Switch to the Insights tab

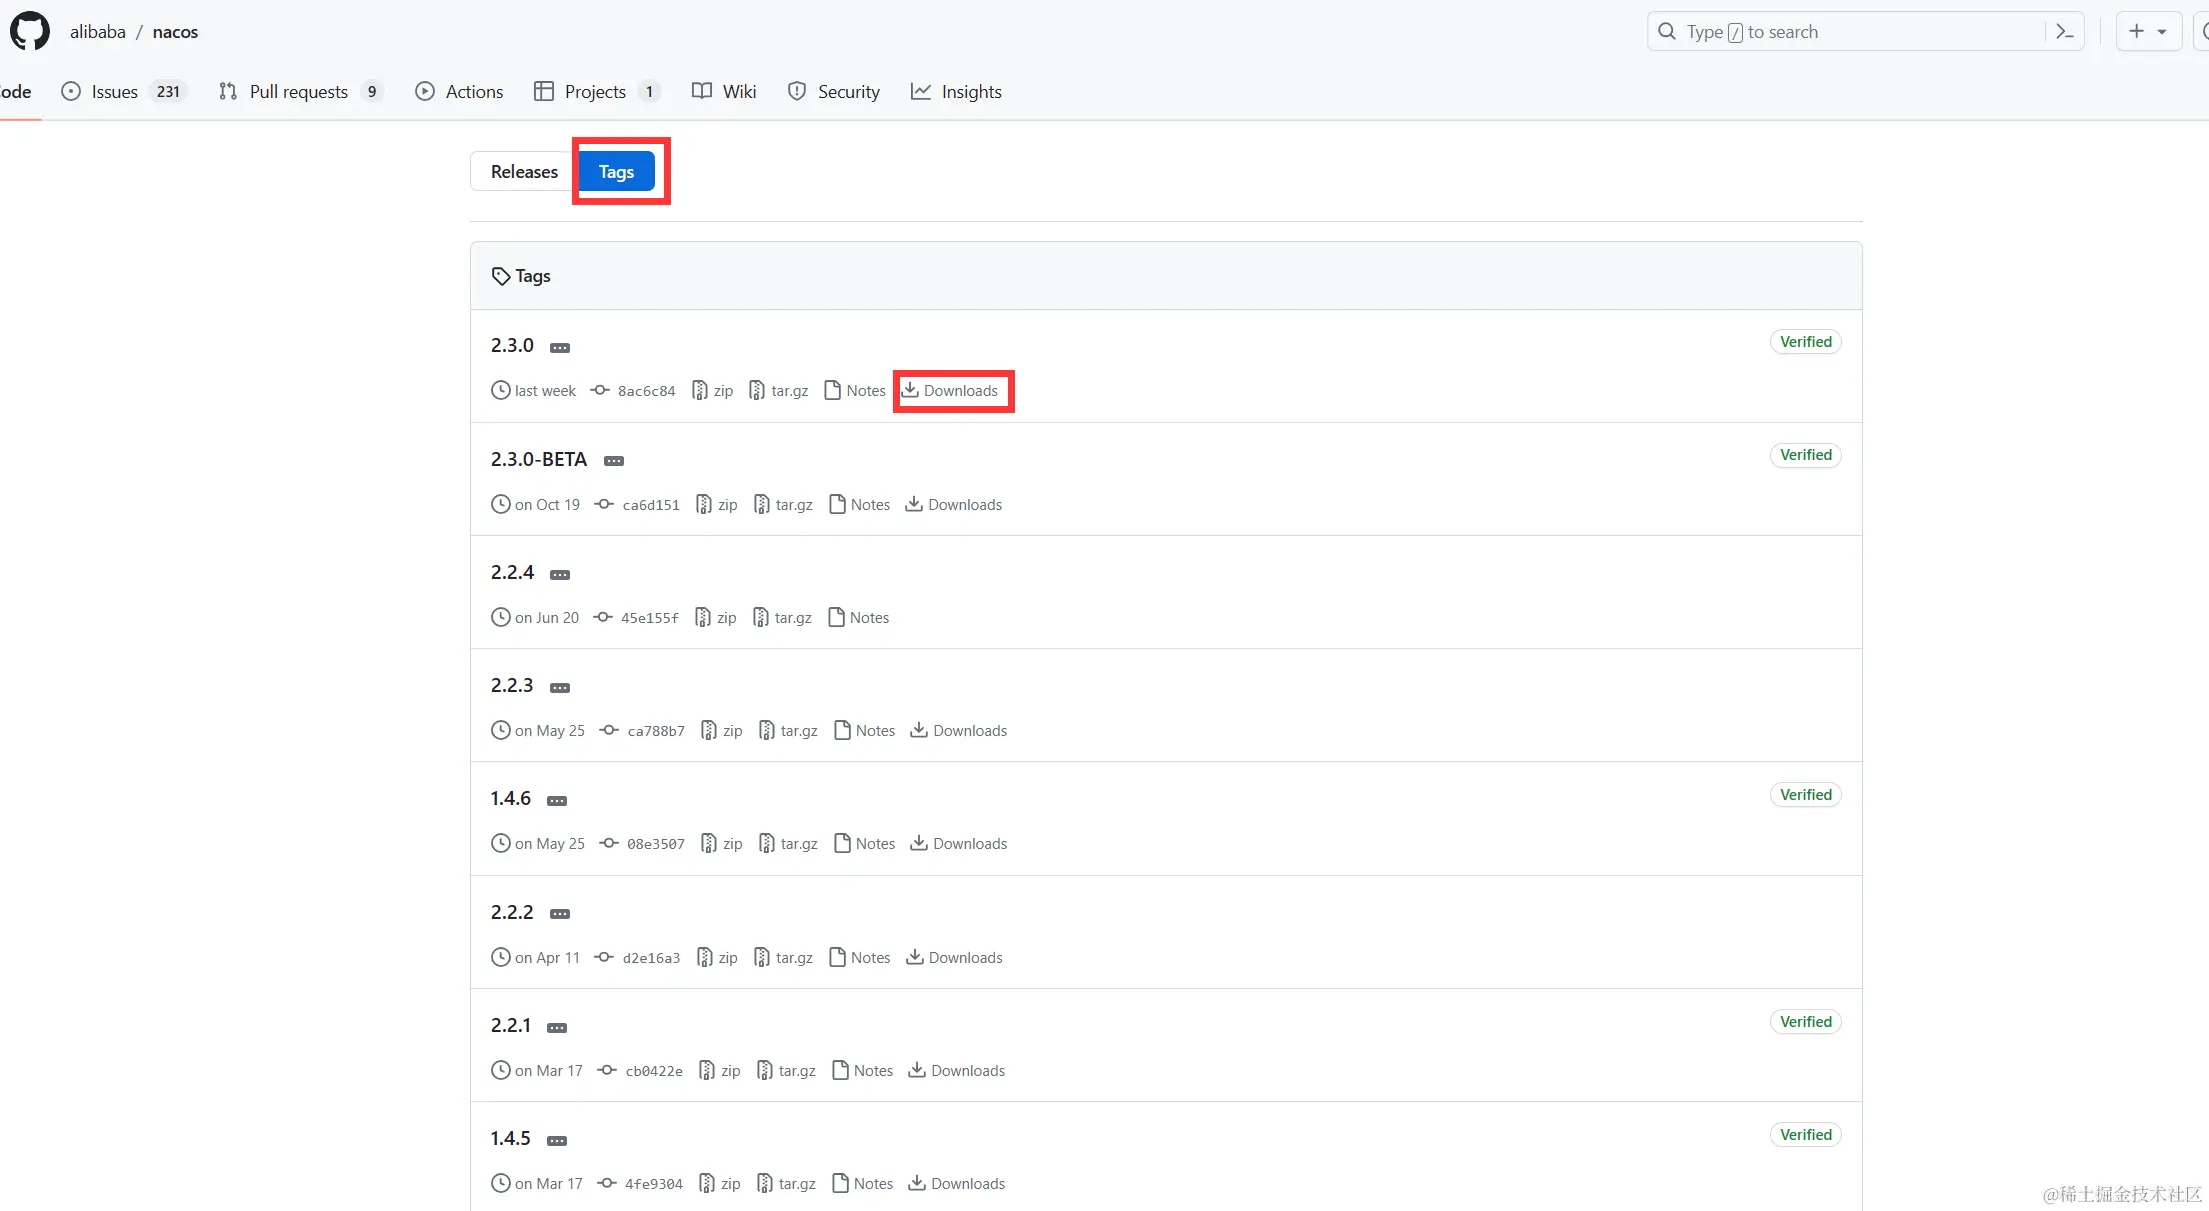[956, 92]
